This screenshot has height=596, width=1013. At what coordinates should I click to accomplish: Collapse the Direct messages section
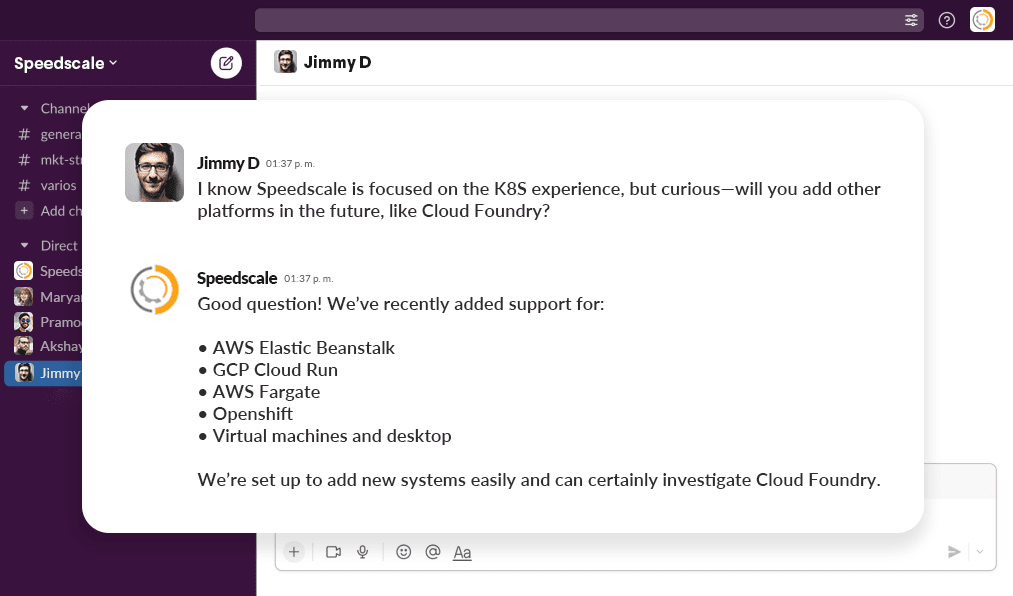click(25, 246)
